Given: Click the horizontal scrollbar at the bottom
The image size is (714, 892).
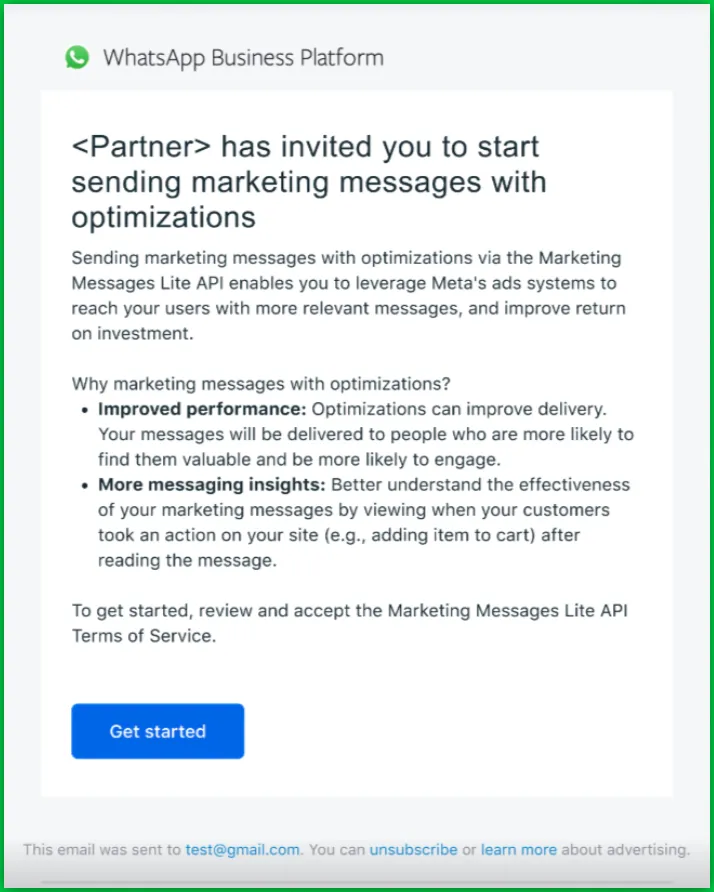Looking at the screenshot, I should [x=357, y=883].
